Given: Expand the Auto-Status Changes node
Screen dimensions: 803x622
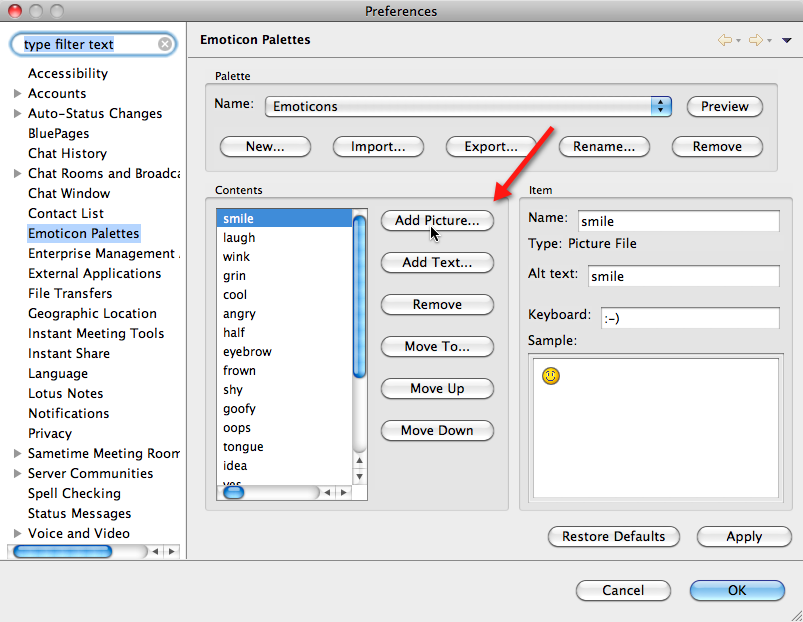Looking at the screenshot, I should click(x=17, y=113).
